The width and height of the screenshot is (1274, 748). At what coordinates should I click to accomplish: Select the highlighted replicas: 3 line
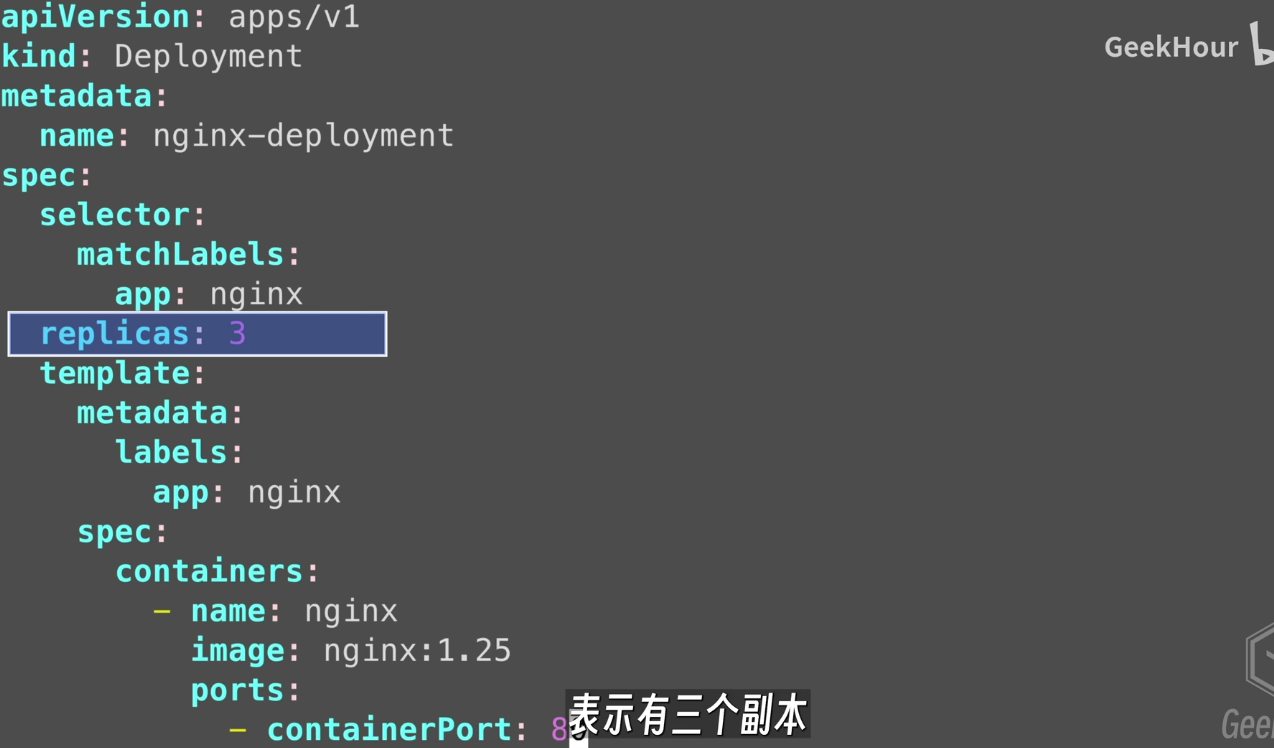197,334
